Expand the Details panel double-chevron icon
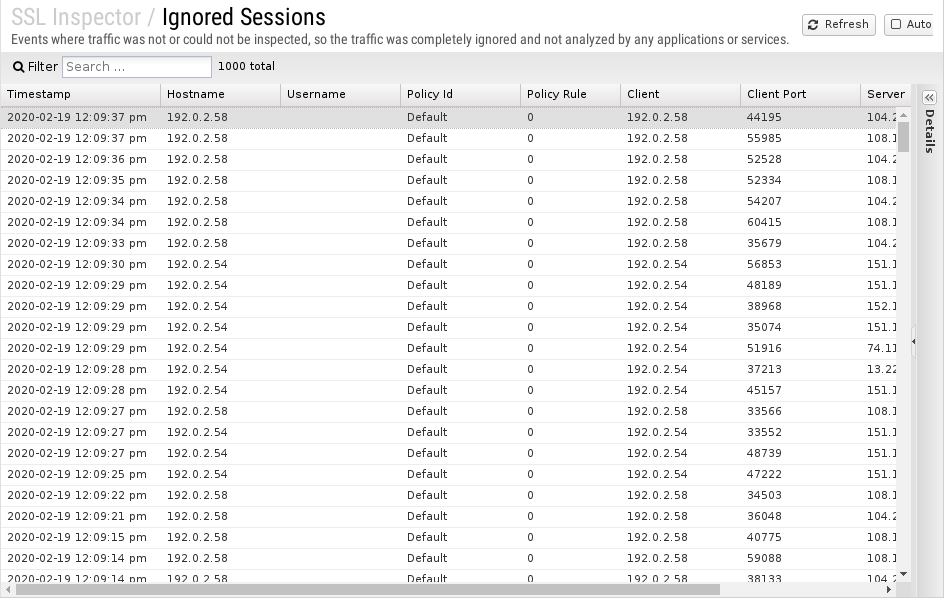944x598 pixels. click(930, 98)
